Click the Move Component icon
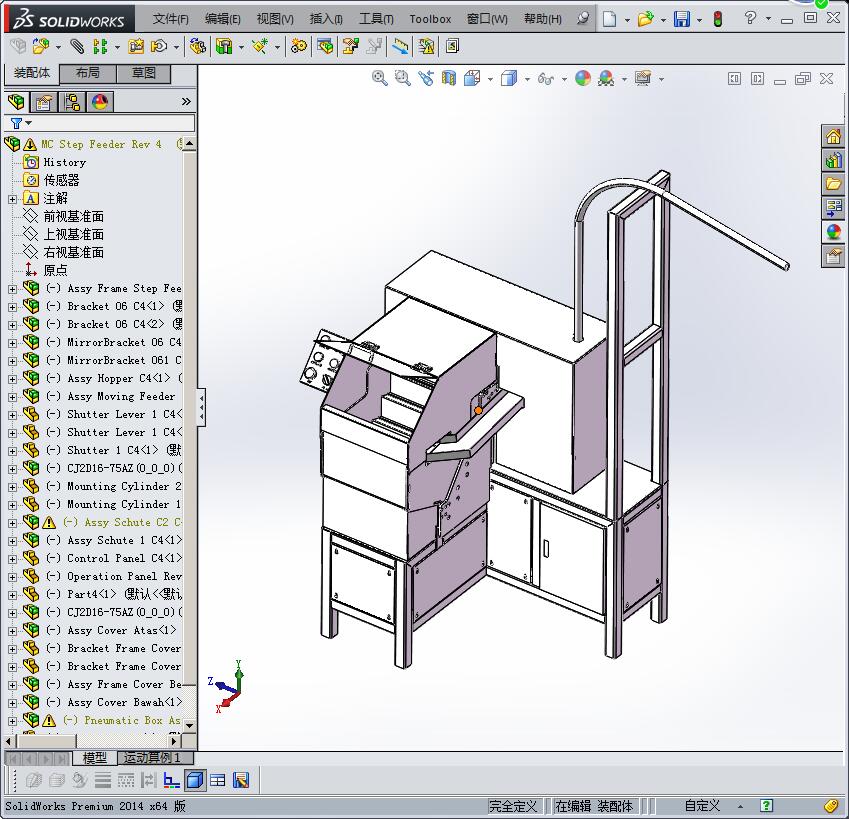Viewport: 849px width, 819px height. pyautogui.click(x=159, y=47)
